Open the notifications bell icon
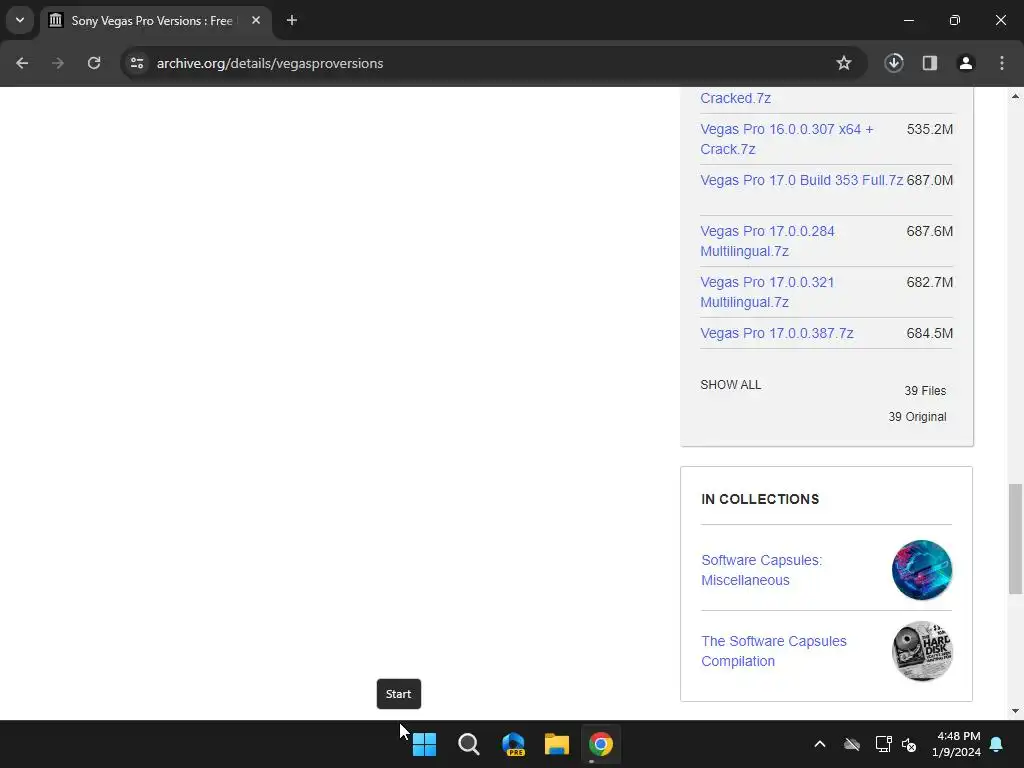Viewport: 1024px width, 768px height. point(997,744)
